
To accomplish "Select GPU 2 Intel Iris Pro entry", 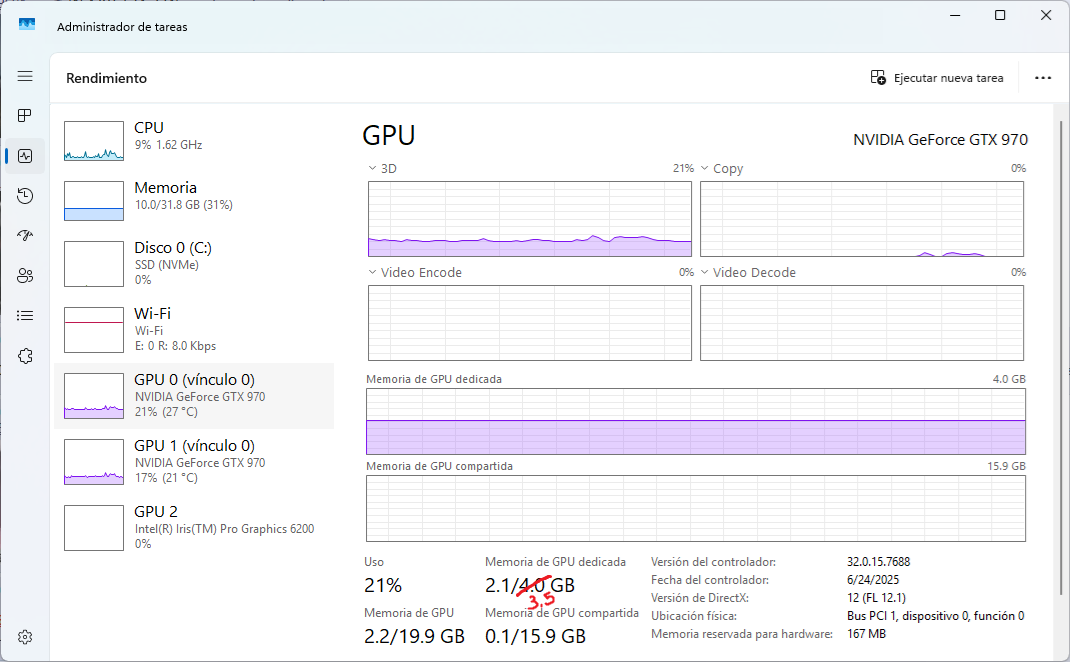I will pyautogui.click(x=194, y=528).
